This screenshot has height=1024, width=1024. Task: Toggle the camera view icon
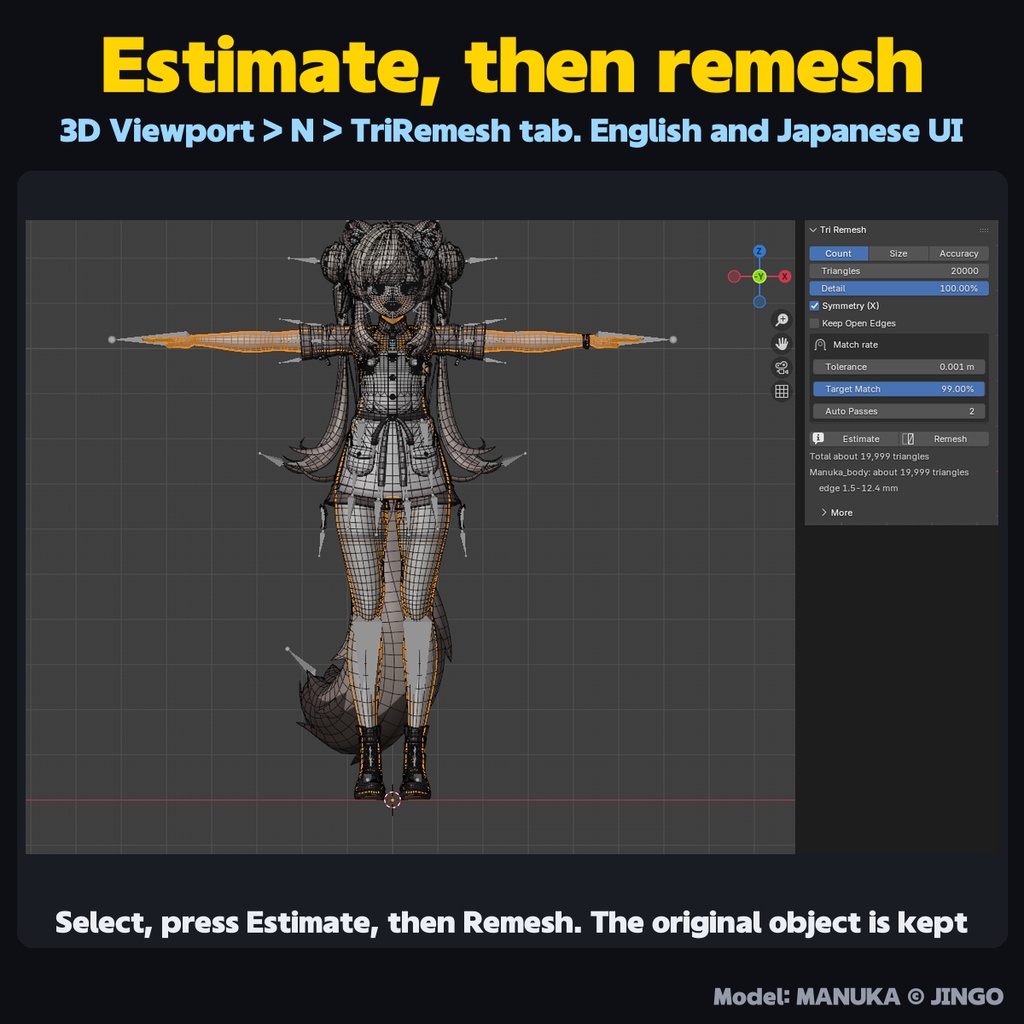tap(781, 368)
